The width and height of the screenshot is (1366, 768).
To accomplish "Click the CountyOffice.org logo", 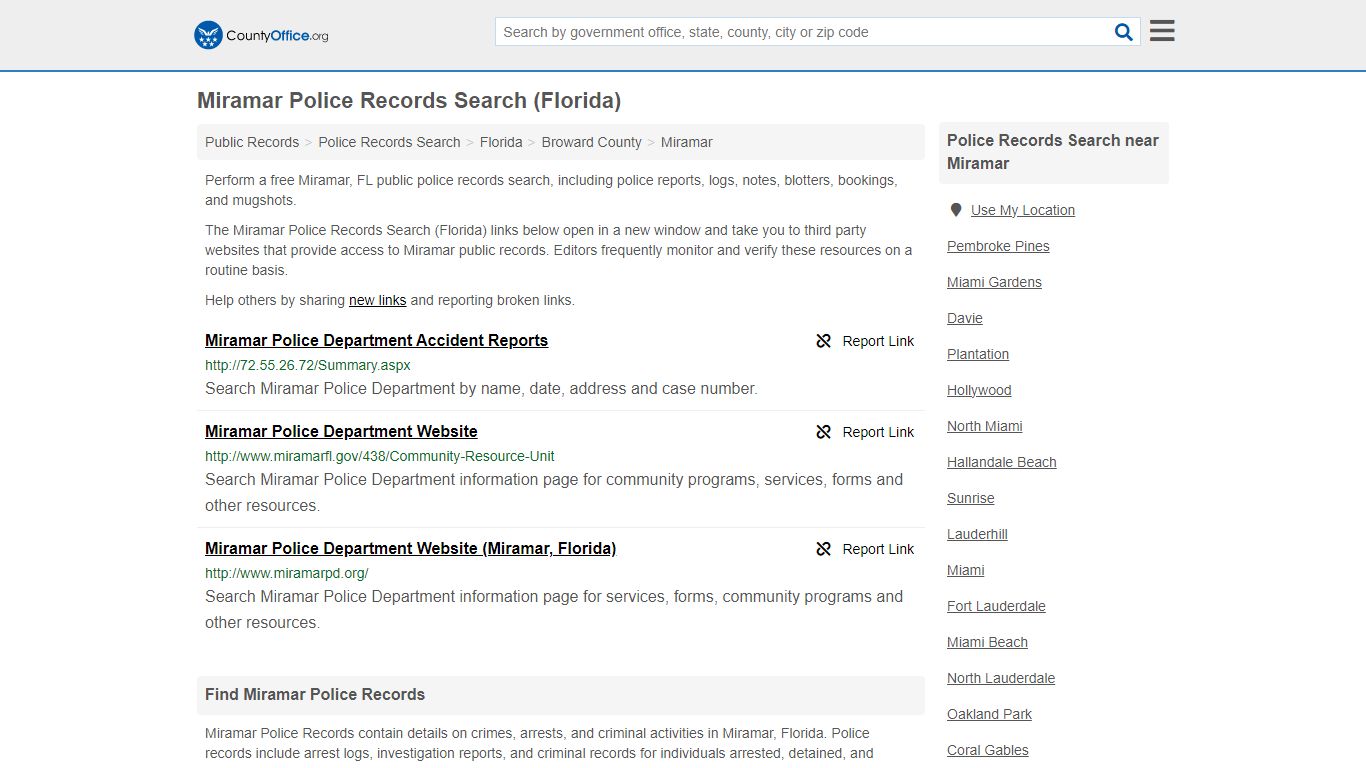I will click(261, 35).
